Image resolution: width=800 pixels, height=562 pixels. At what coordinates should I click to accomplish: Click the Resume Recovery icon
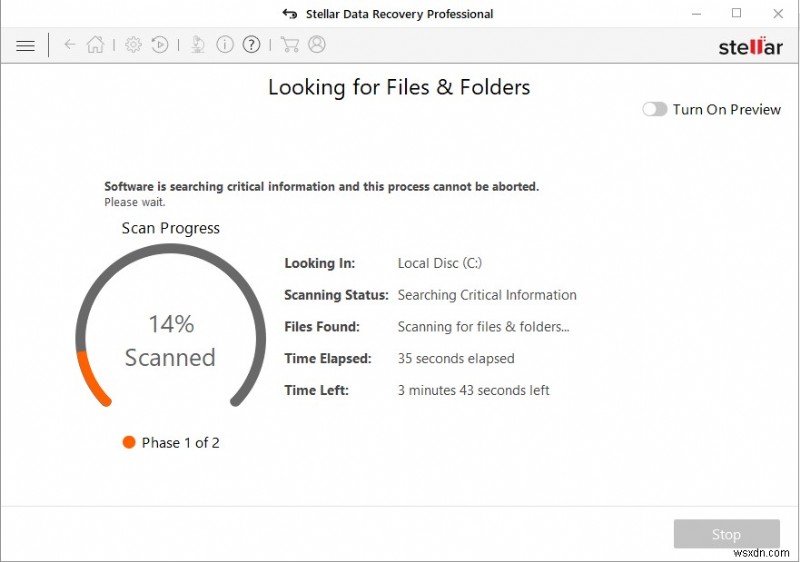click(x=160, y=45)
